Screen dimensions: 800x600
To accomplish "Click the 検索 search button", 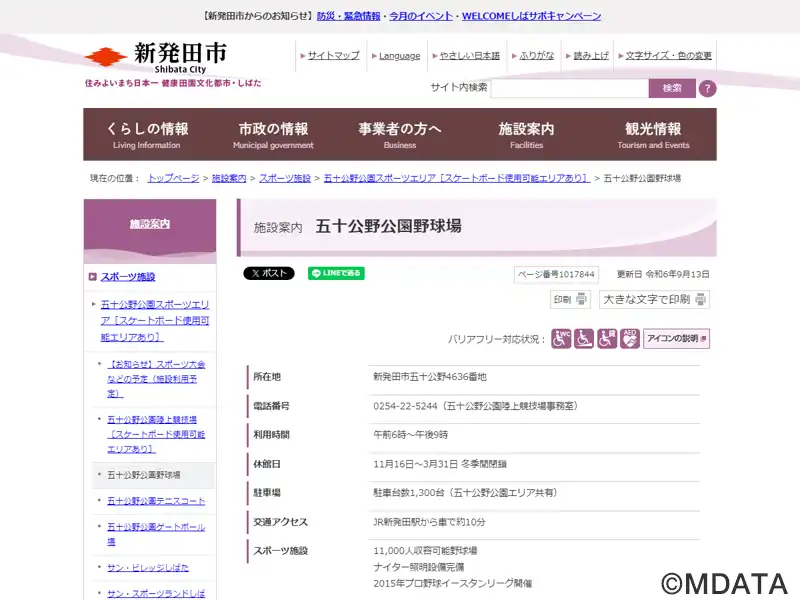I will (x=671, y=88).
